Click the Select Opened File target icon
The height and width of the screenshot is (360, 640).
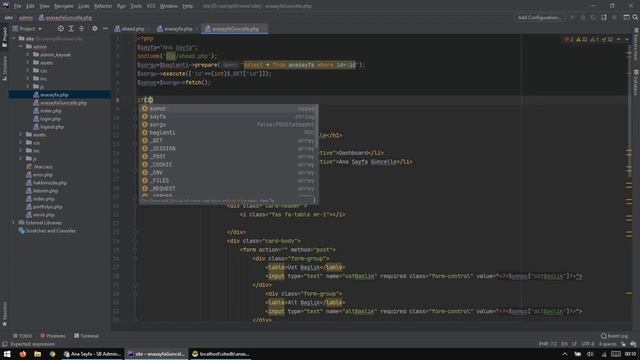pos(60,29)
